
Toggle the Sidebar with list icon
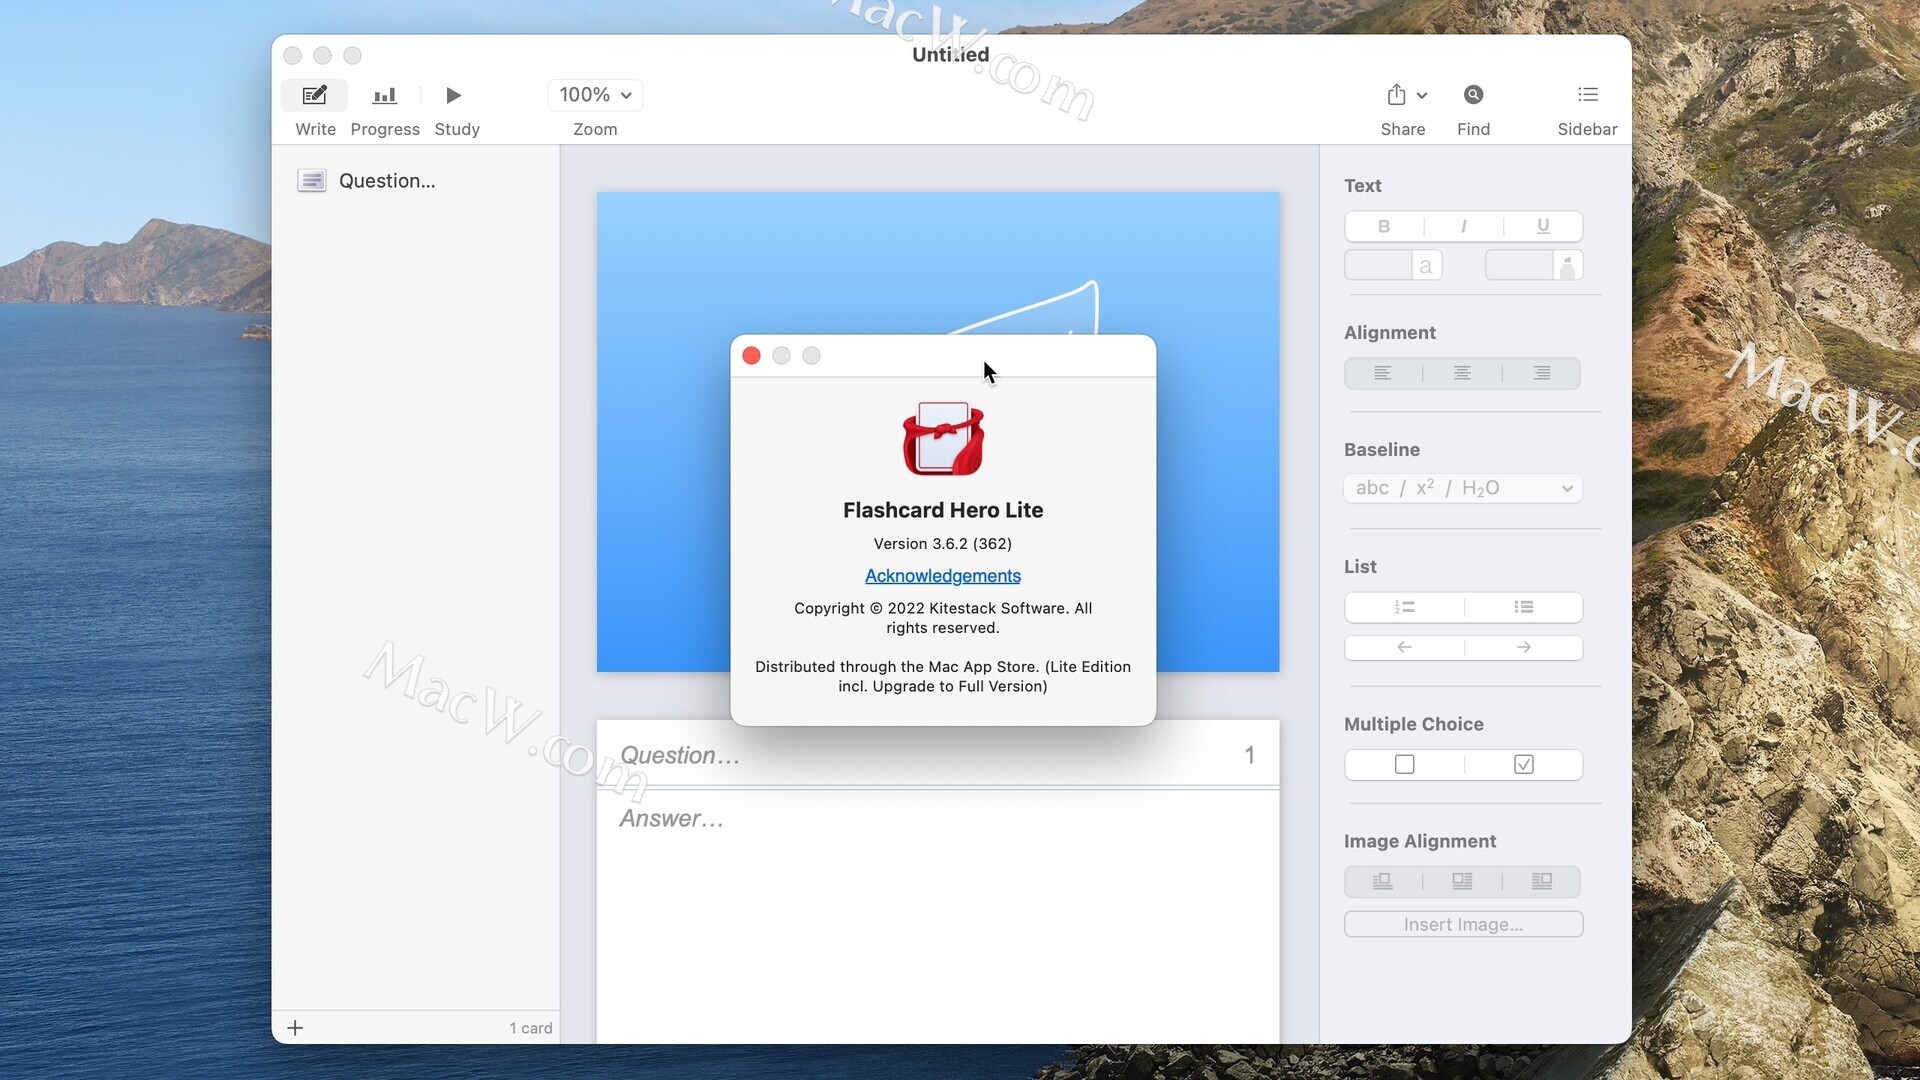[1588, 95]
